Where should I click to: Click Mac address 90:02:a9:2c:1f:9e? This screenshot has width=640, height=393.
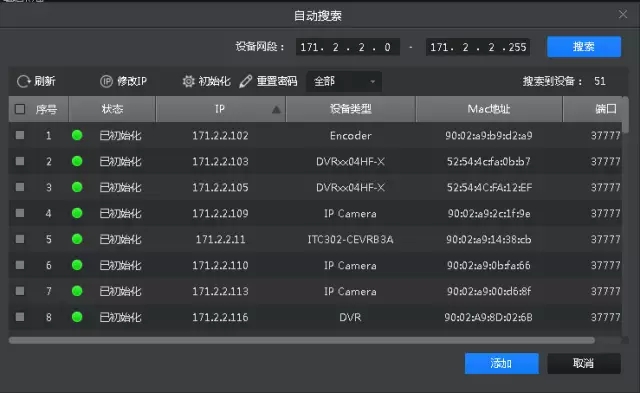(489, 213)
